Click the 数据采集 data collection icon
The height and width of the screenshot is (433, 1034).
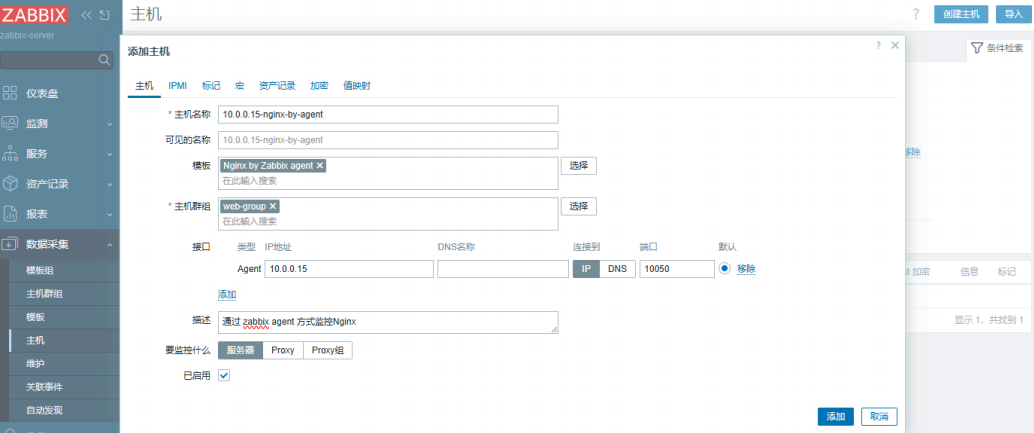click(10, 244)
